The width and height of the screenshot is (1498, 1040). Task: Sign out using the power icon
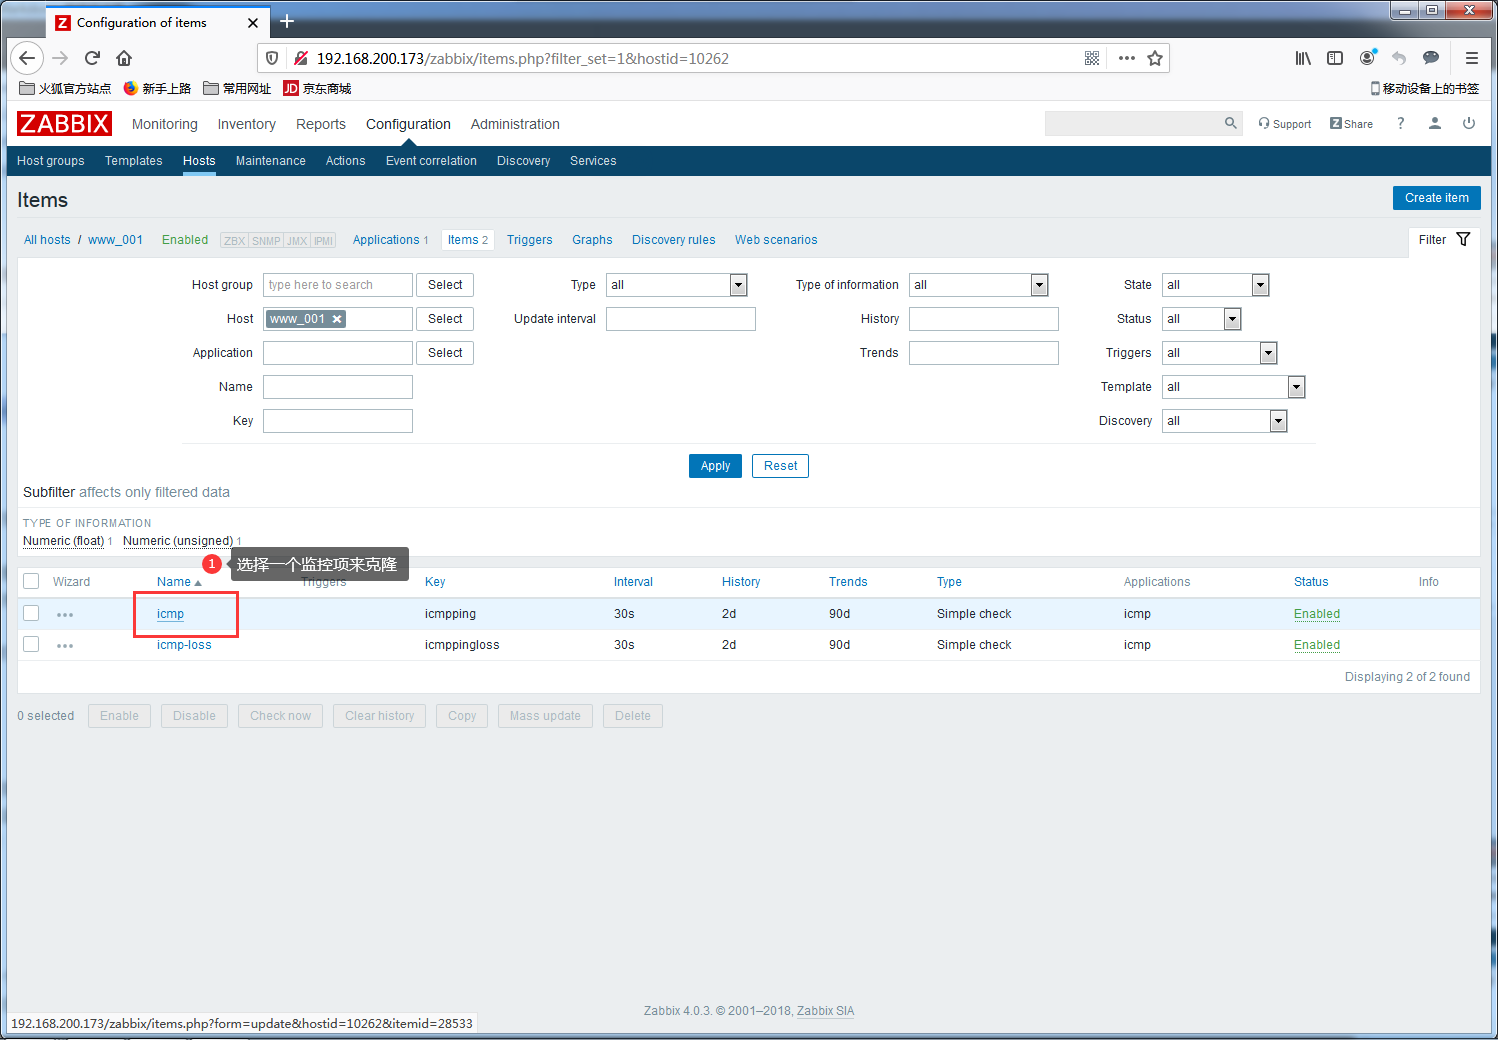[x=1469, y=123]
